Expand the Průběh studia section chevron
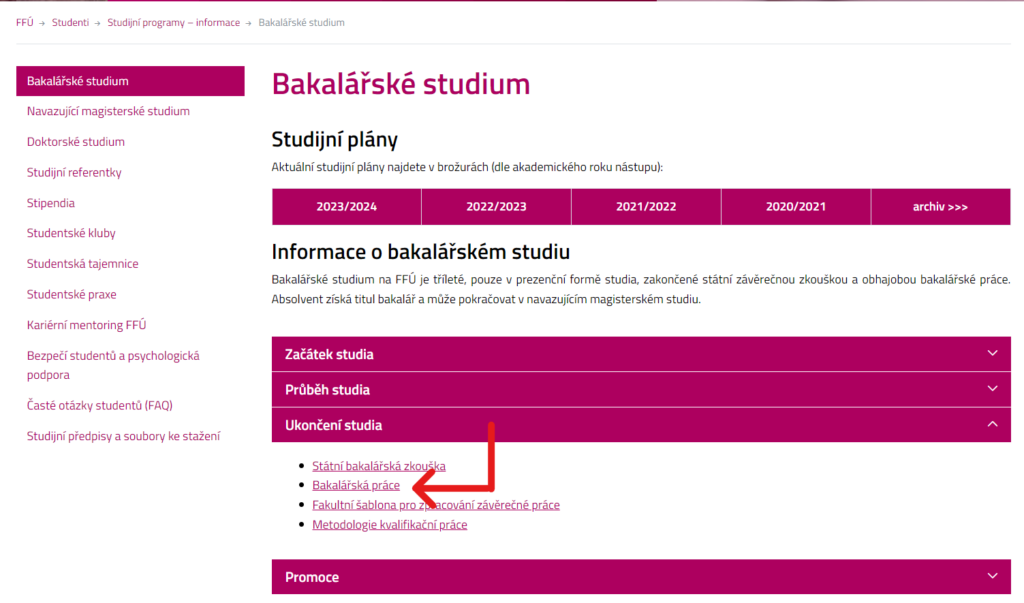Viewport: 1024px width, 603px height. tap(992, 389)
